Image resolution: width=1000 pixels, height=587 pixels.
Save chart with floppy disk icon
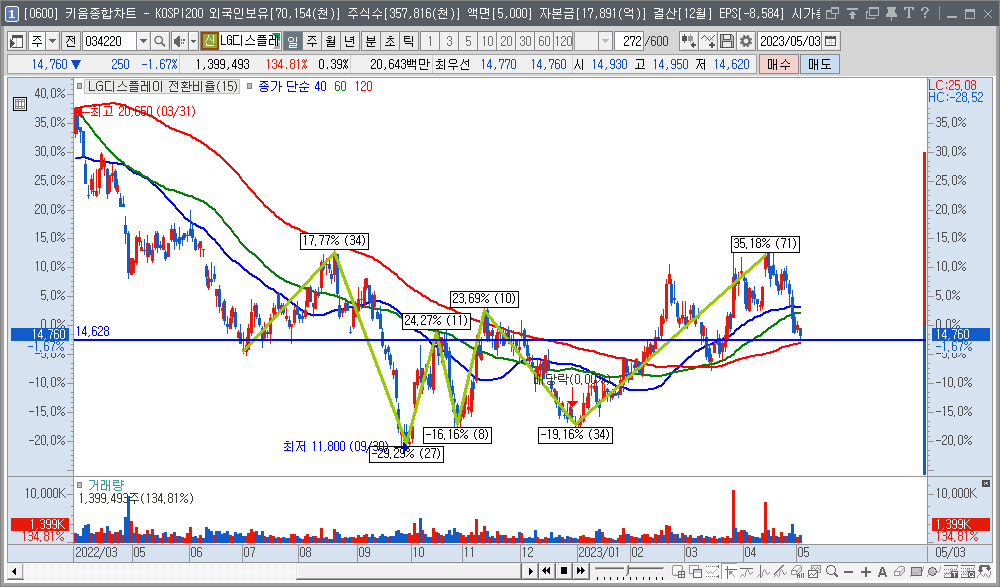[726, 41]
